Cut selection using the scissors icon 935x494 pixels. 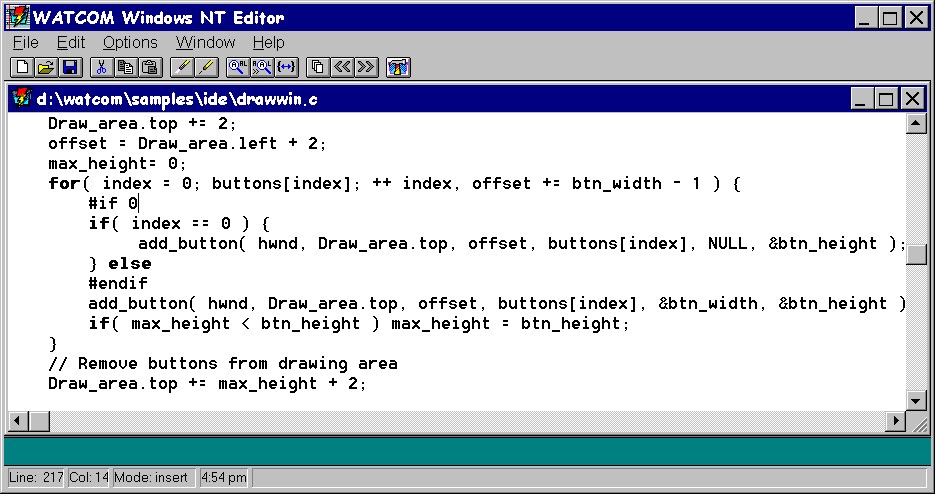(x=102, y=67)
